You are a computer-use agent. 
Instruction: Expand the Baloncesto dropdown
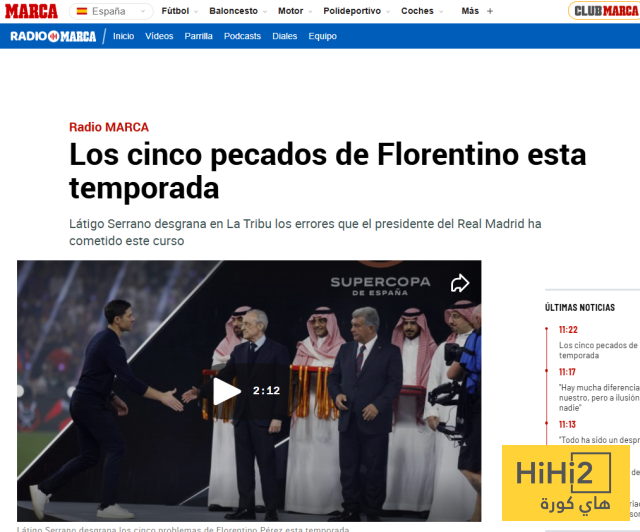(x=237, y=11)
